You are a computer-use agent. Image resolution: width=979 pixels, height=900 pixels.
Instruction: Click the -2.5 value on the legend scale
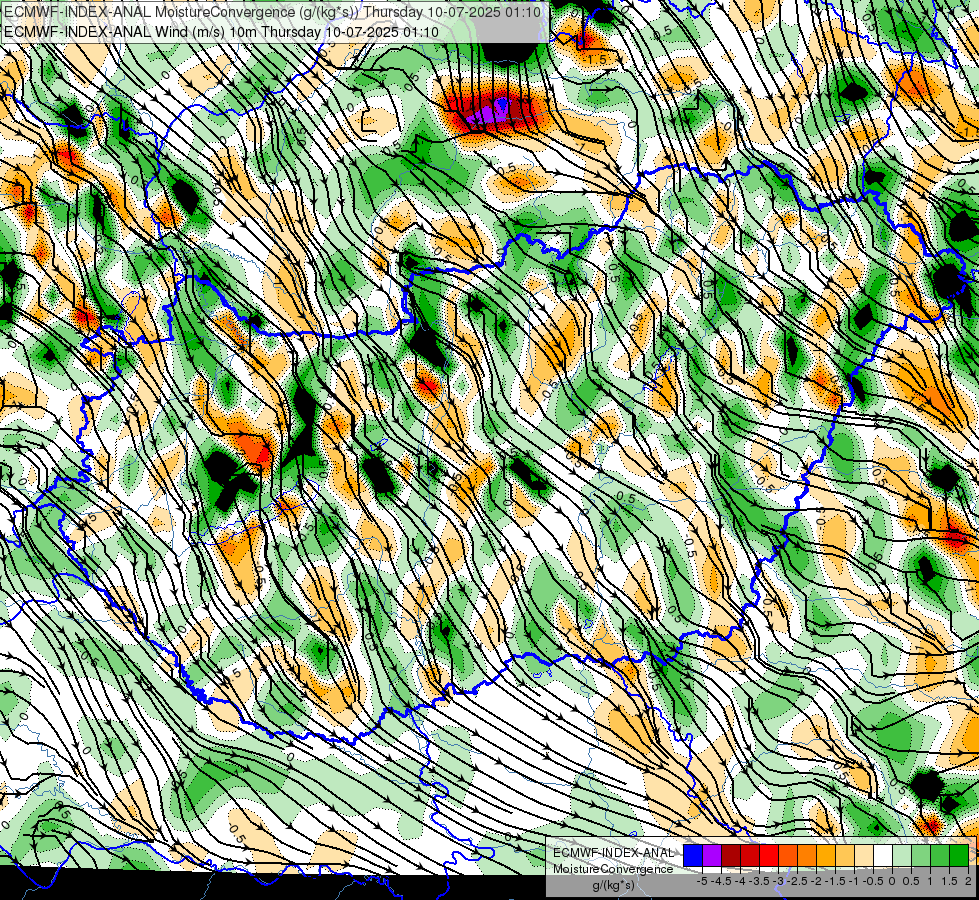coord(797,881)
